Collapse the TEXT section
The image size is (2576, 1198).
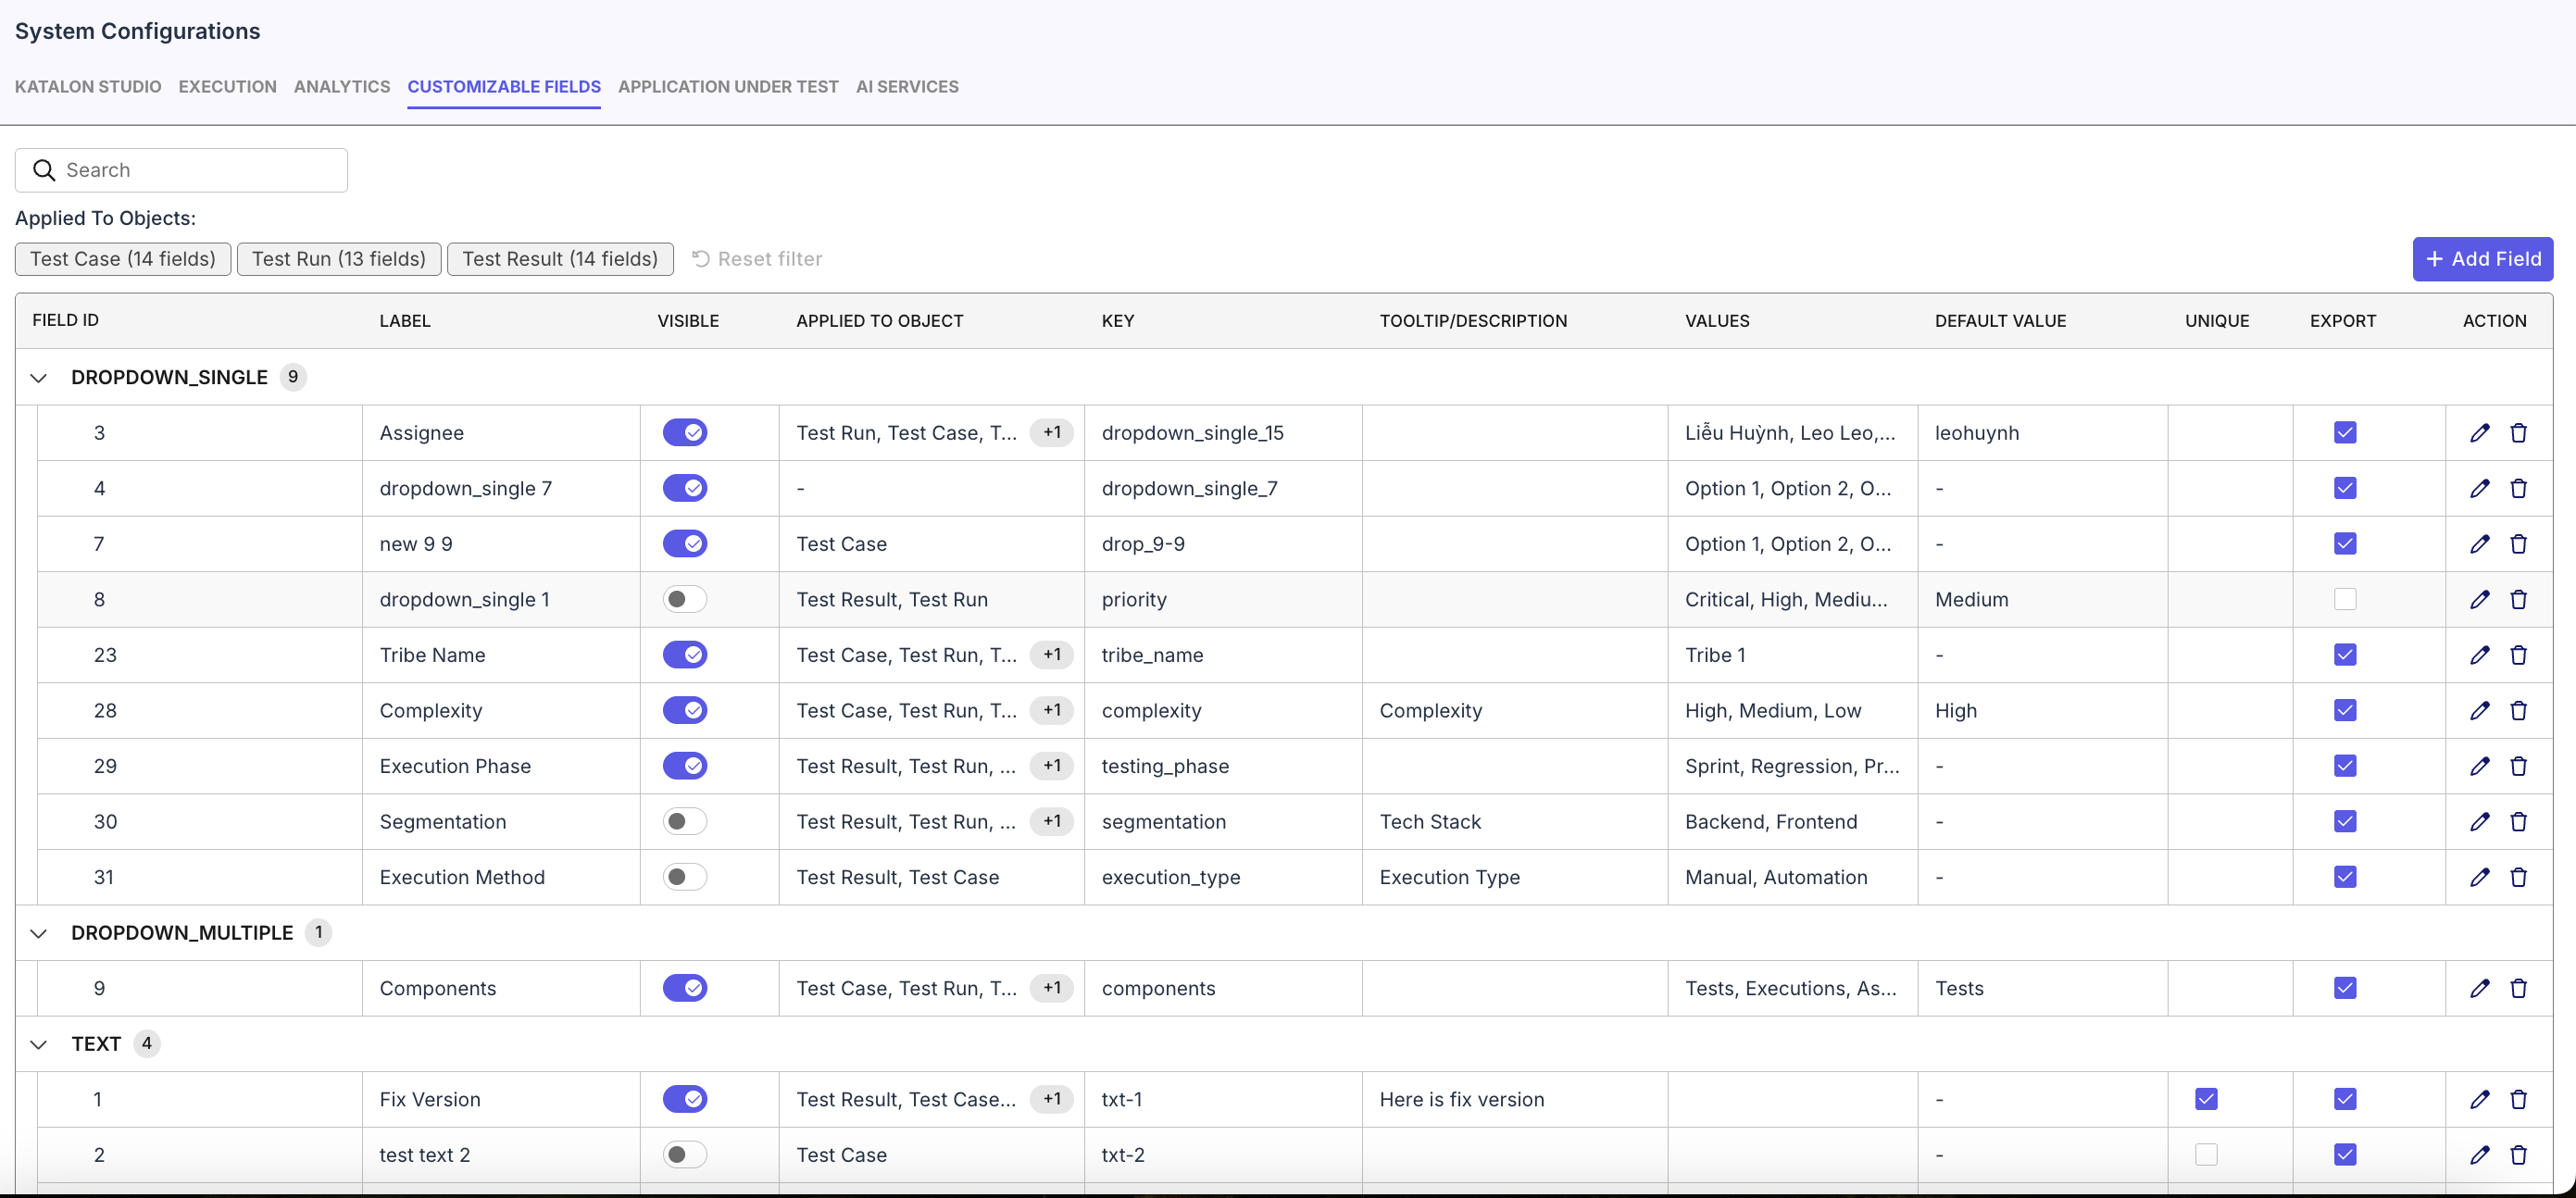point(38,1043)
